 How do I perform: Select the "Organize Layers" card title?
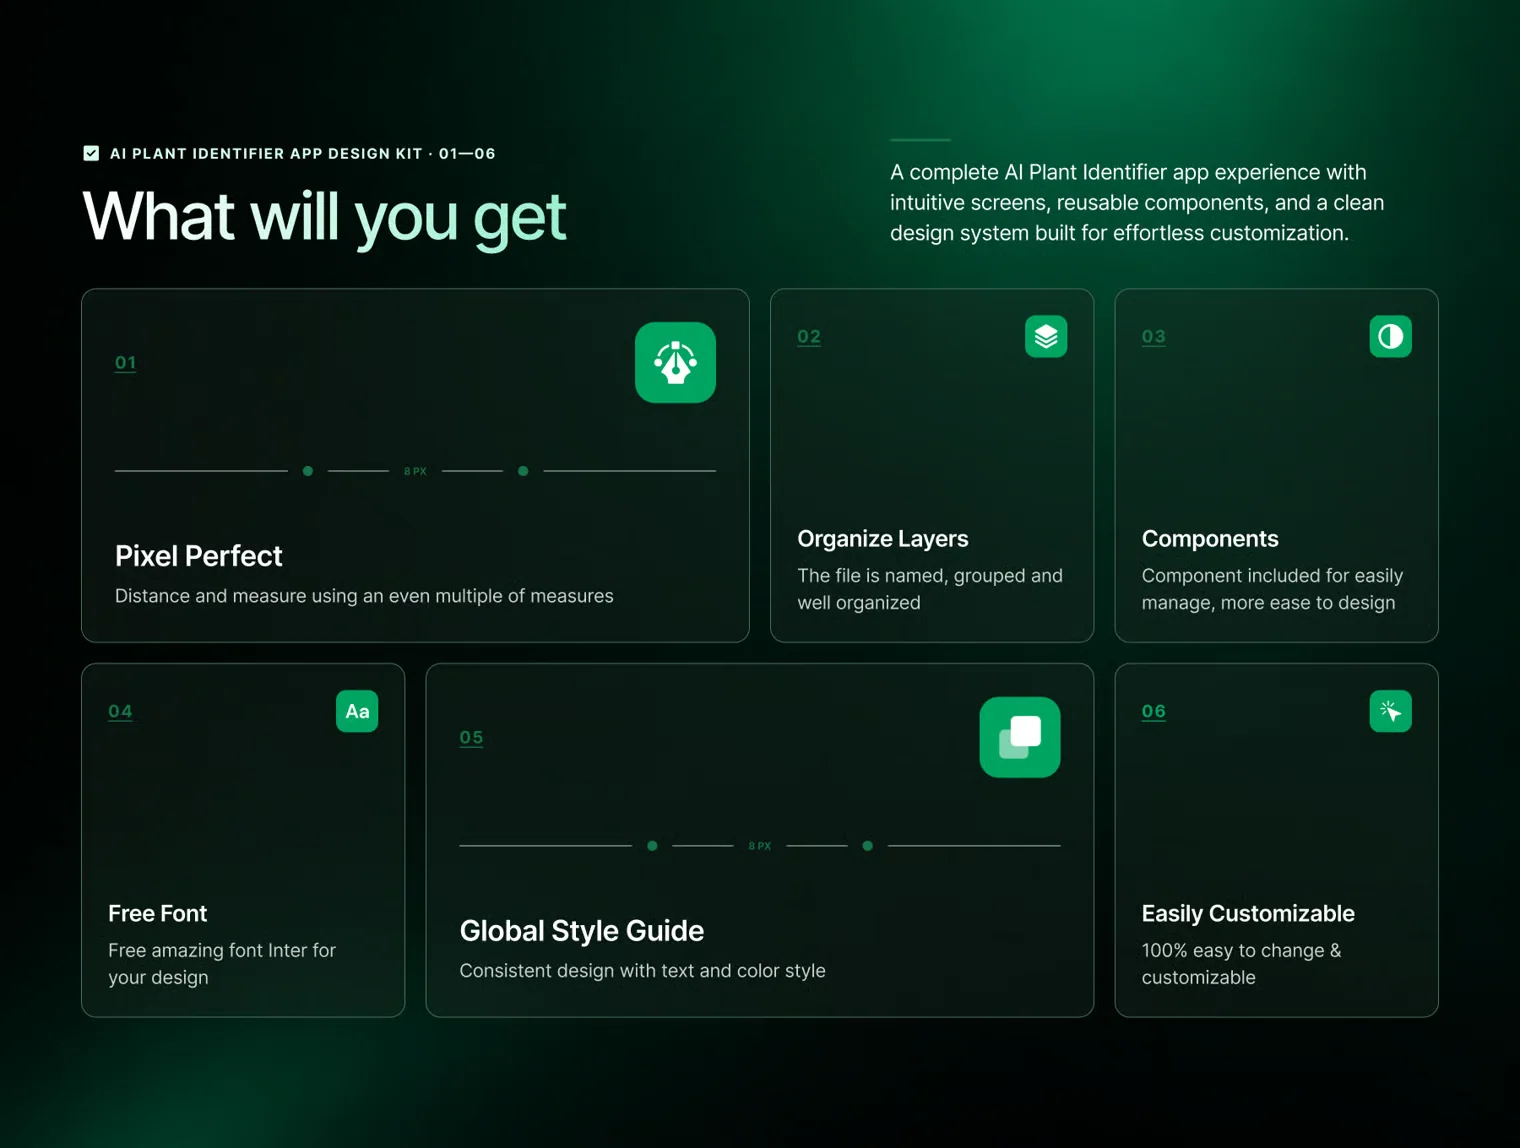(883, 539)
